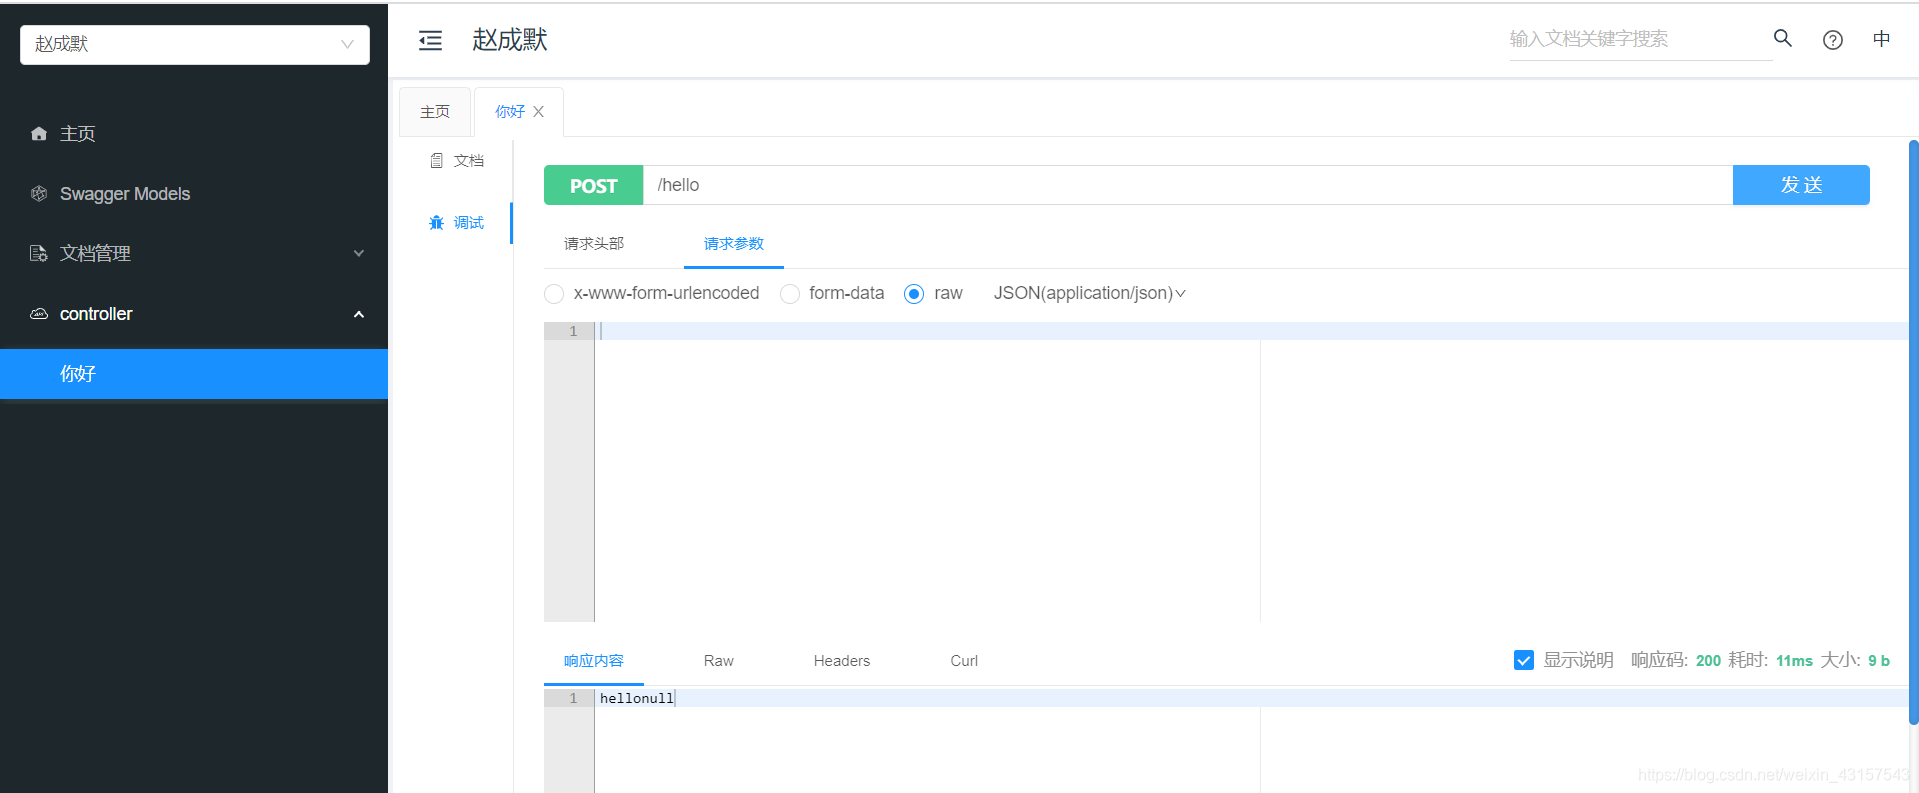Viewport: 1919px width, 793px height.
Task: Click the 赵成默 page title
Action: (510, 40)
